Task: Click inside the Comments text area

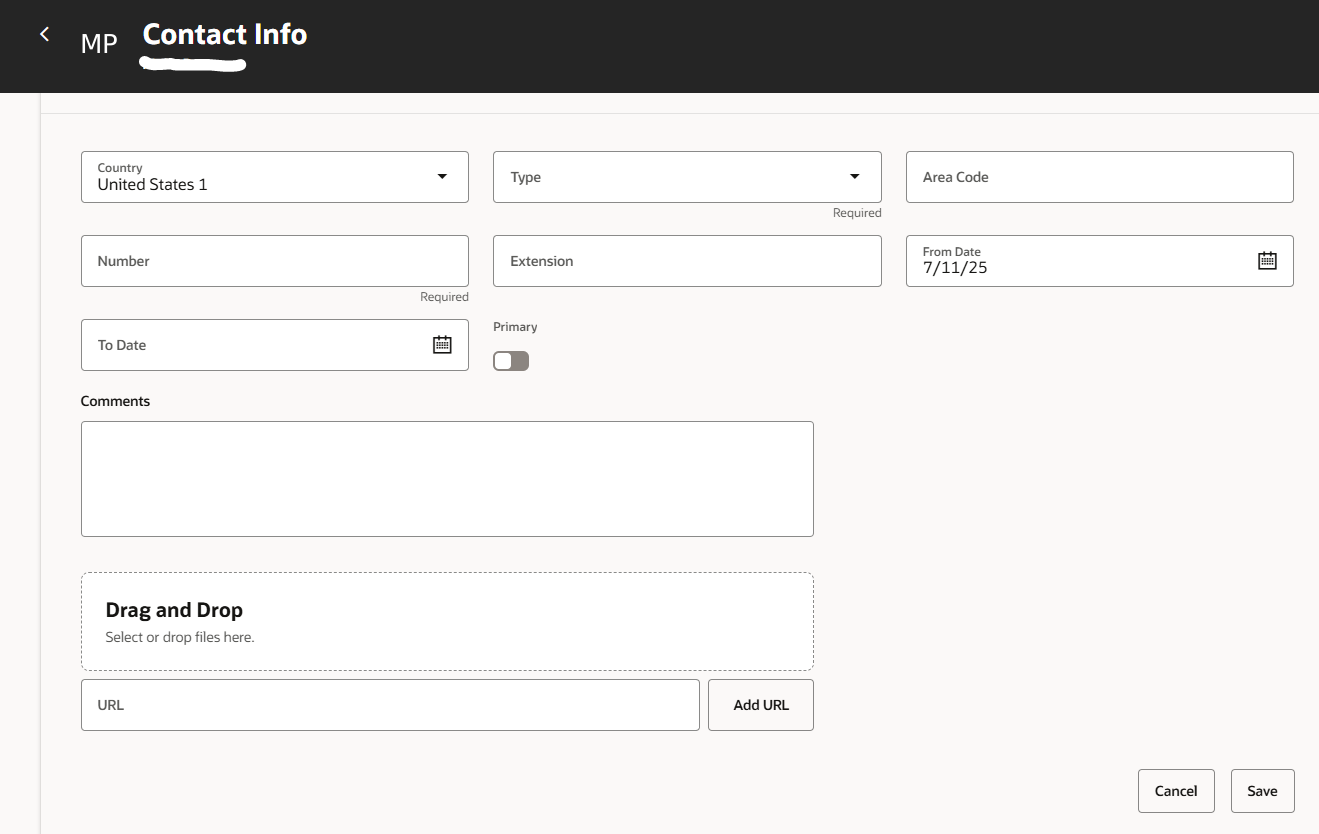Action: 446,478
